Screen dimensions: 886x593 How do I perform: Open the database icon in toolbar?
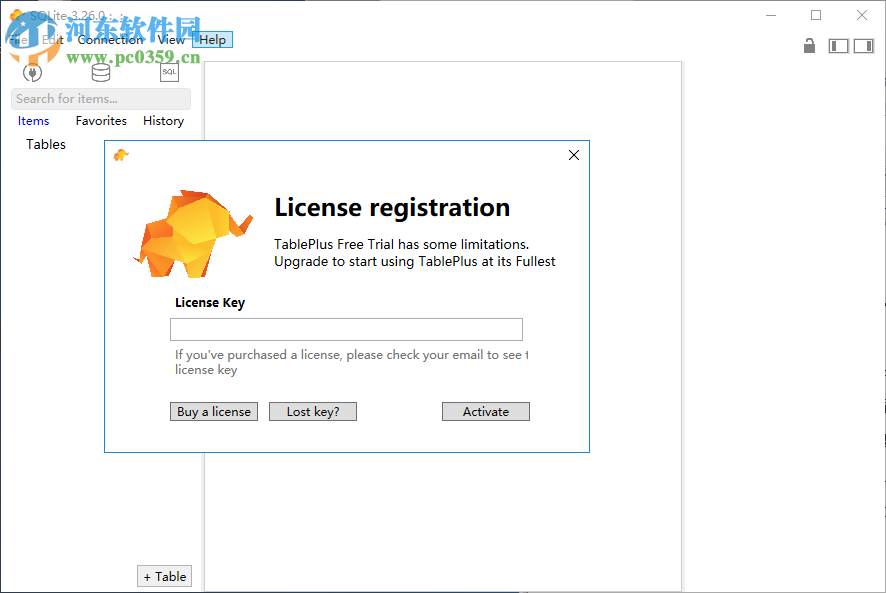[99, 71]
